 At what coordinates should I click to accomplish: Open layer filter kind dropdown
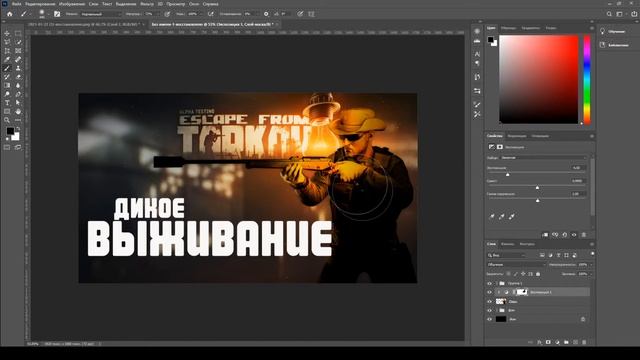(507, 256)
